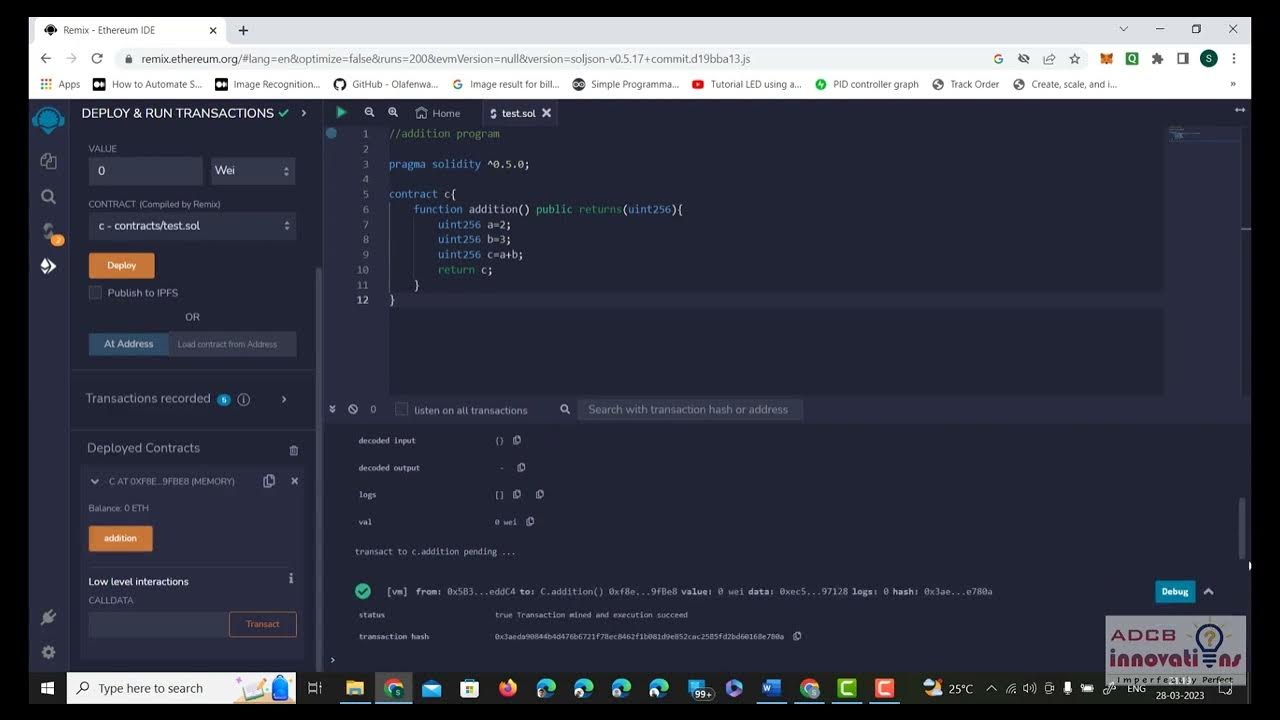
Task: Select the Plugin Manager icon
Action: (x=48, y=617)
